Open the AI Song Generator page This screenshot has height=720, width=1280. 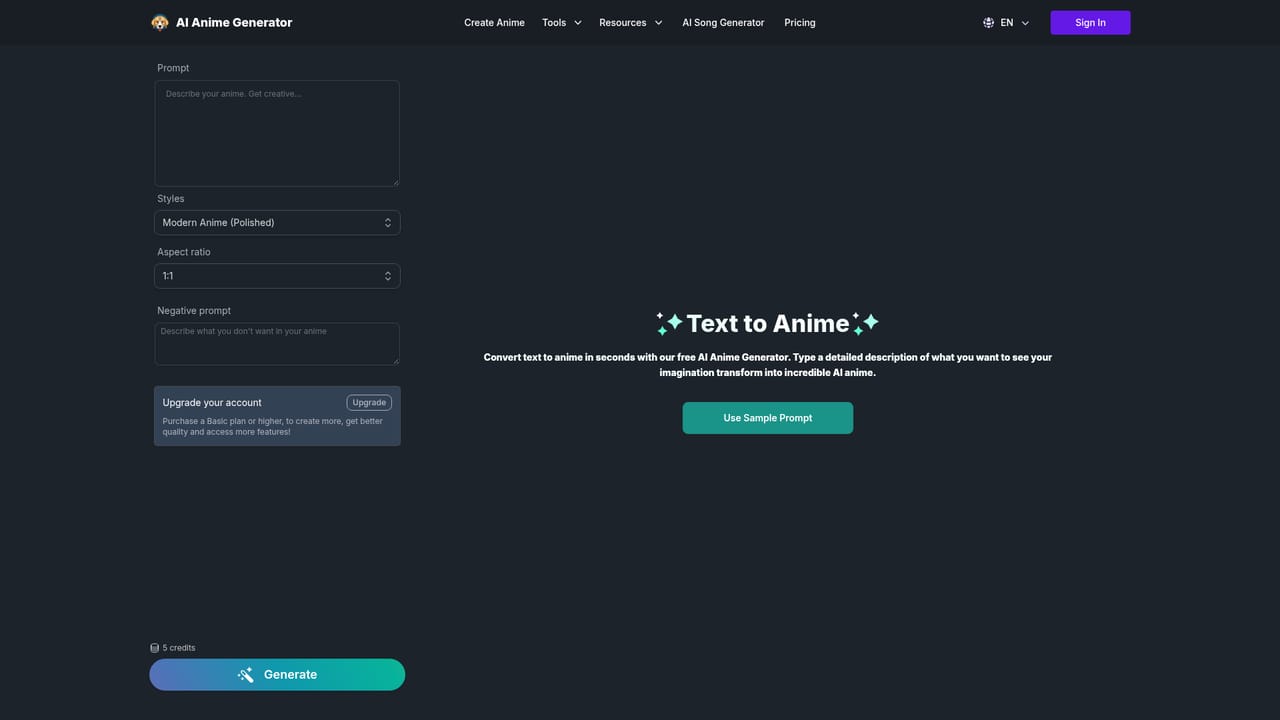(x=723, y=22)
